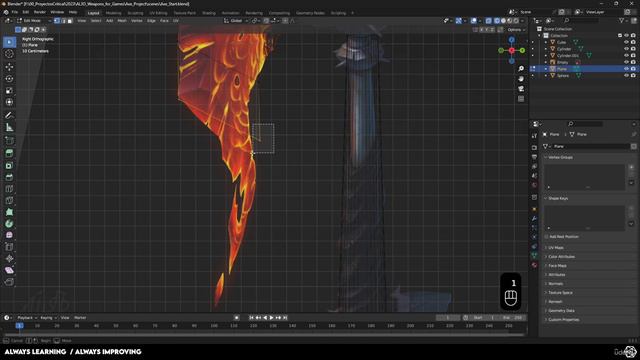Viewport: 640px width, 360px height.
Task: Toggle camera view in viewport
Action: pyautogui.click(x=521, y=89)
